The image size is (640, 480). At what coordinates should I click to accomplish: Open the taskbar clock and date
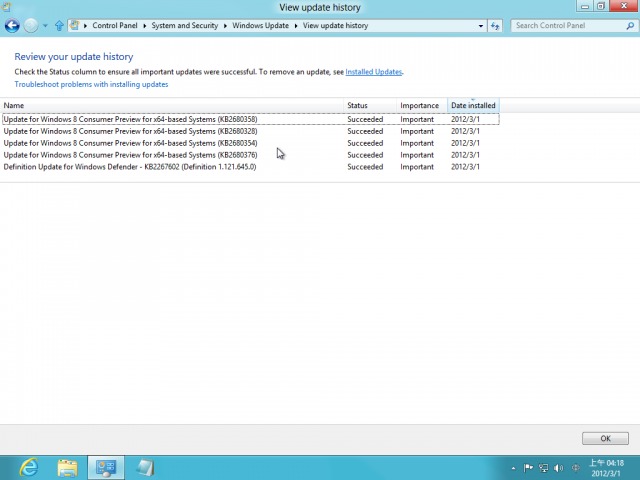click(x=607, y=468)
